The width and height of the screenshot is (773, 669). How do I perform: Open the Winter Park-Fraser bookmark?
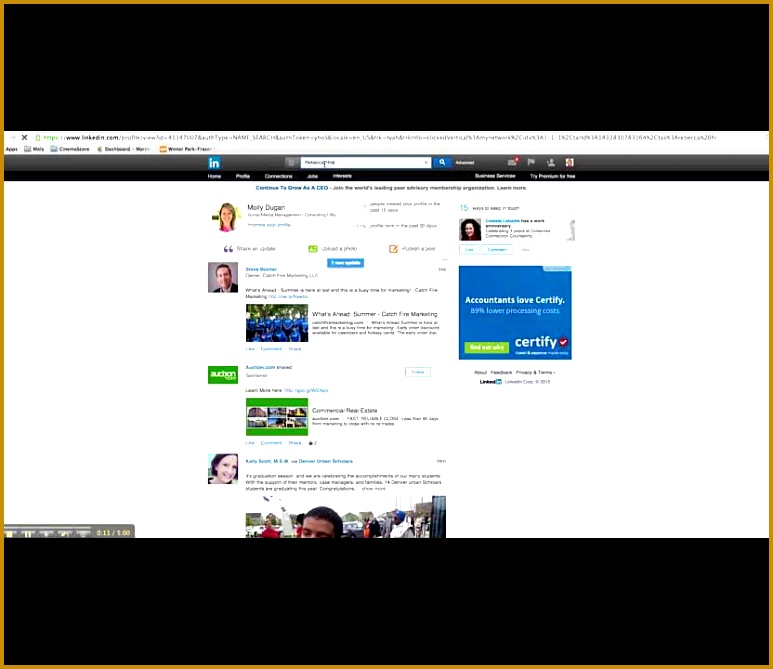(x=186, y=149)
